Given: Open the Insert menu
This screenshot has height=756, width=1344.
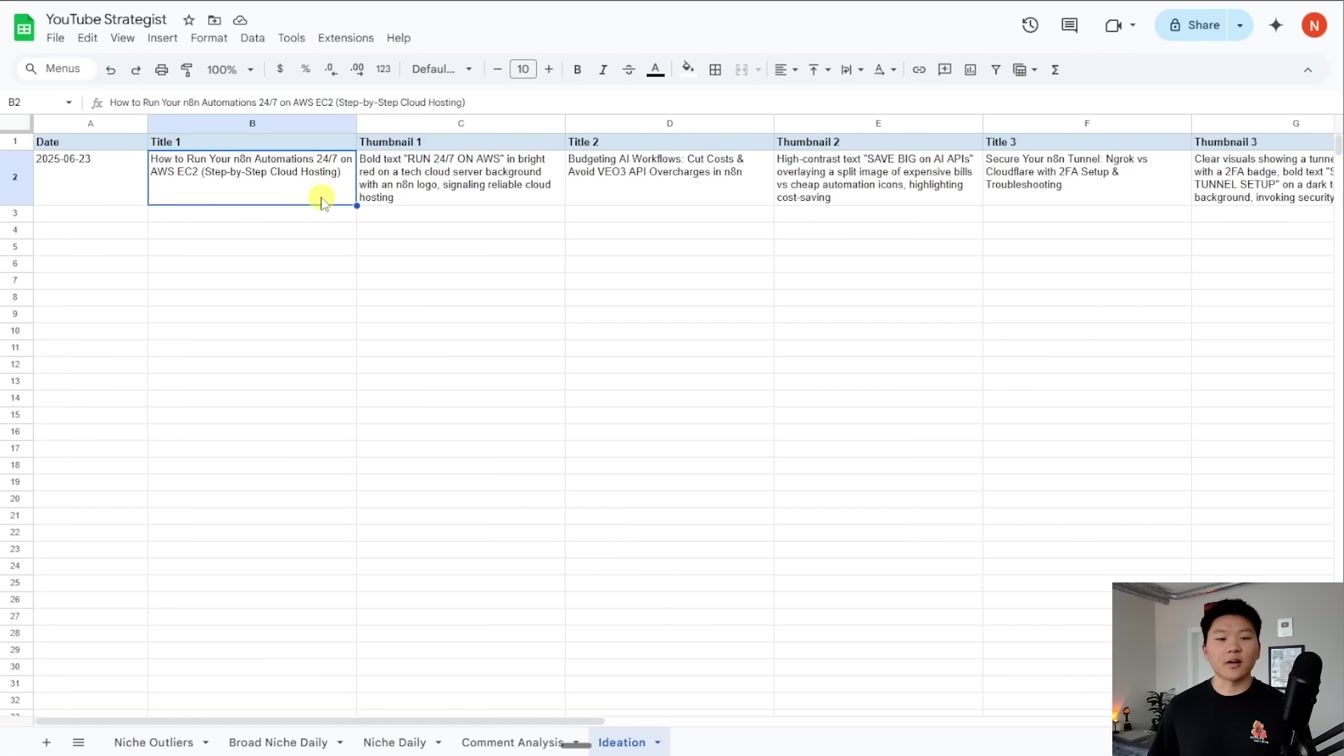Looking at the screenshot, I should [162, 38].
